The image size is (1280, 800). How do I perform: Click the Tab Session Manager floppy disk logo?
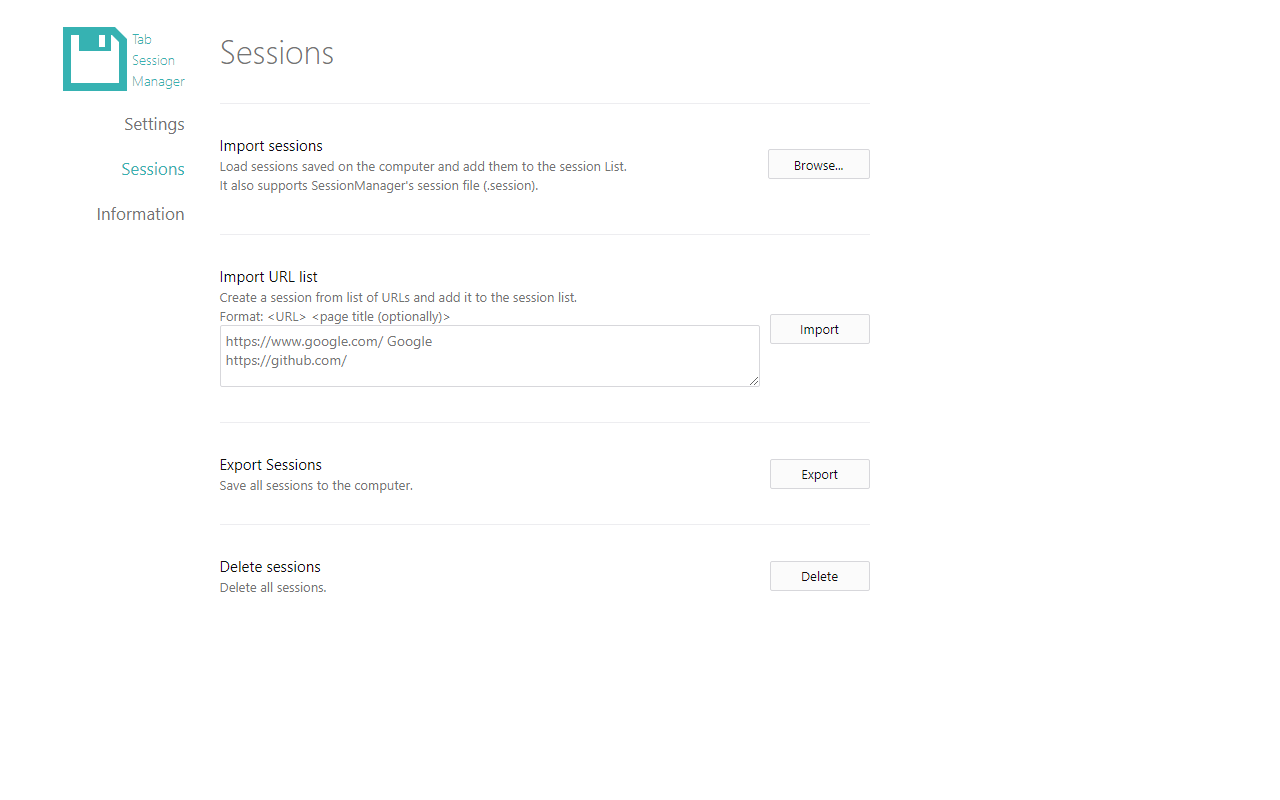(94, 58)
